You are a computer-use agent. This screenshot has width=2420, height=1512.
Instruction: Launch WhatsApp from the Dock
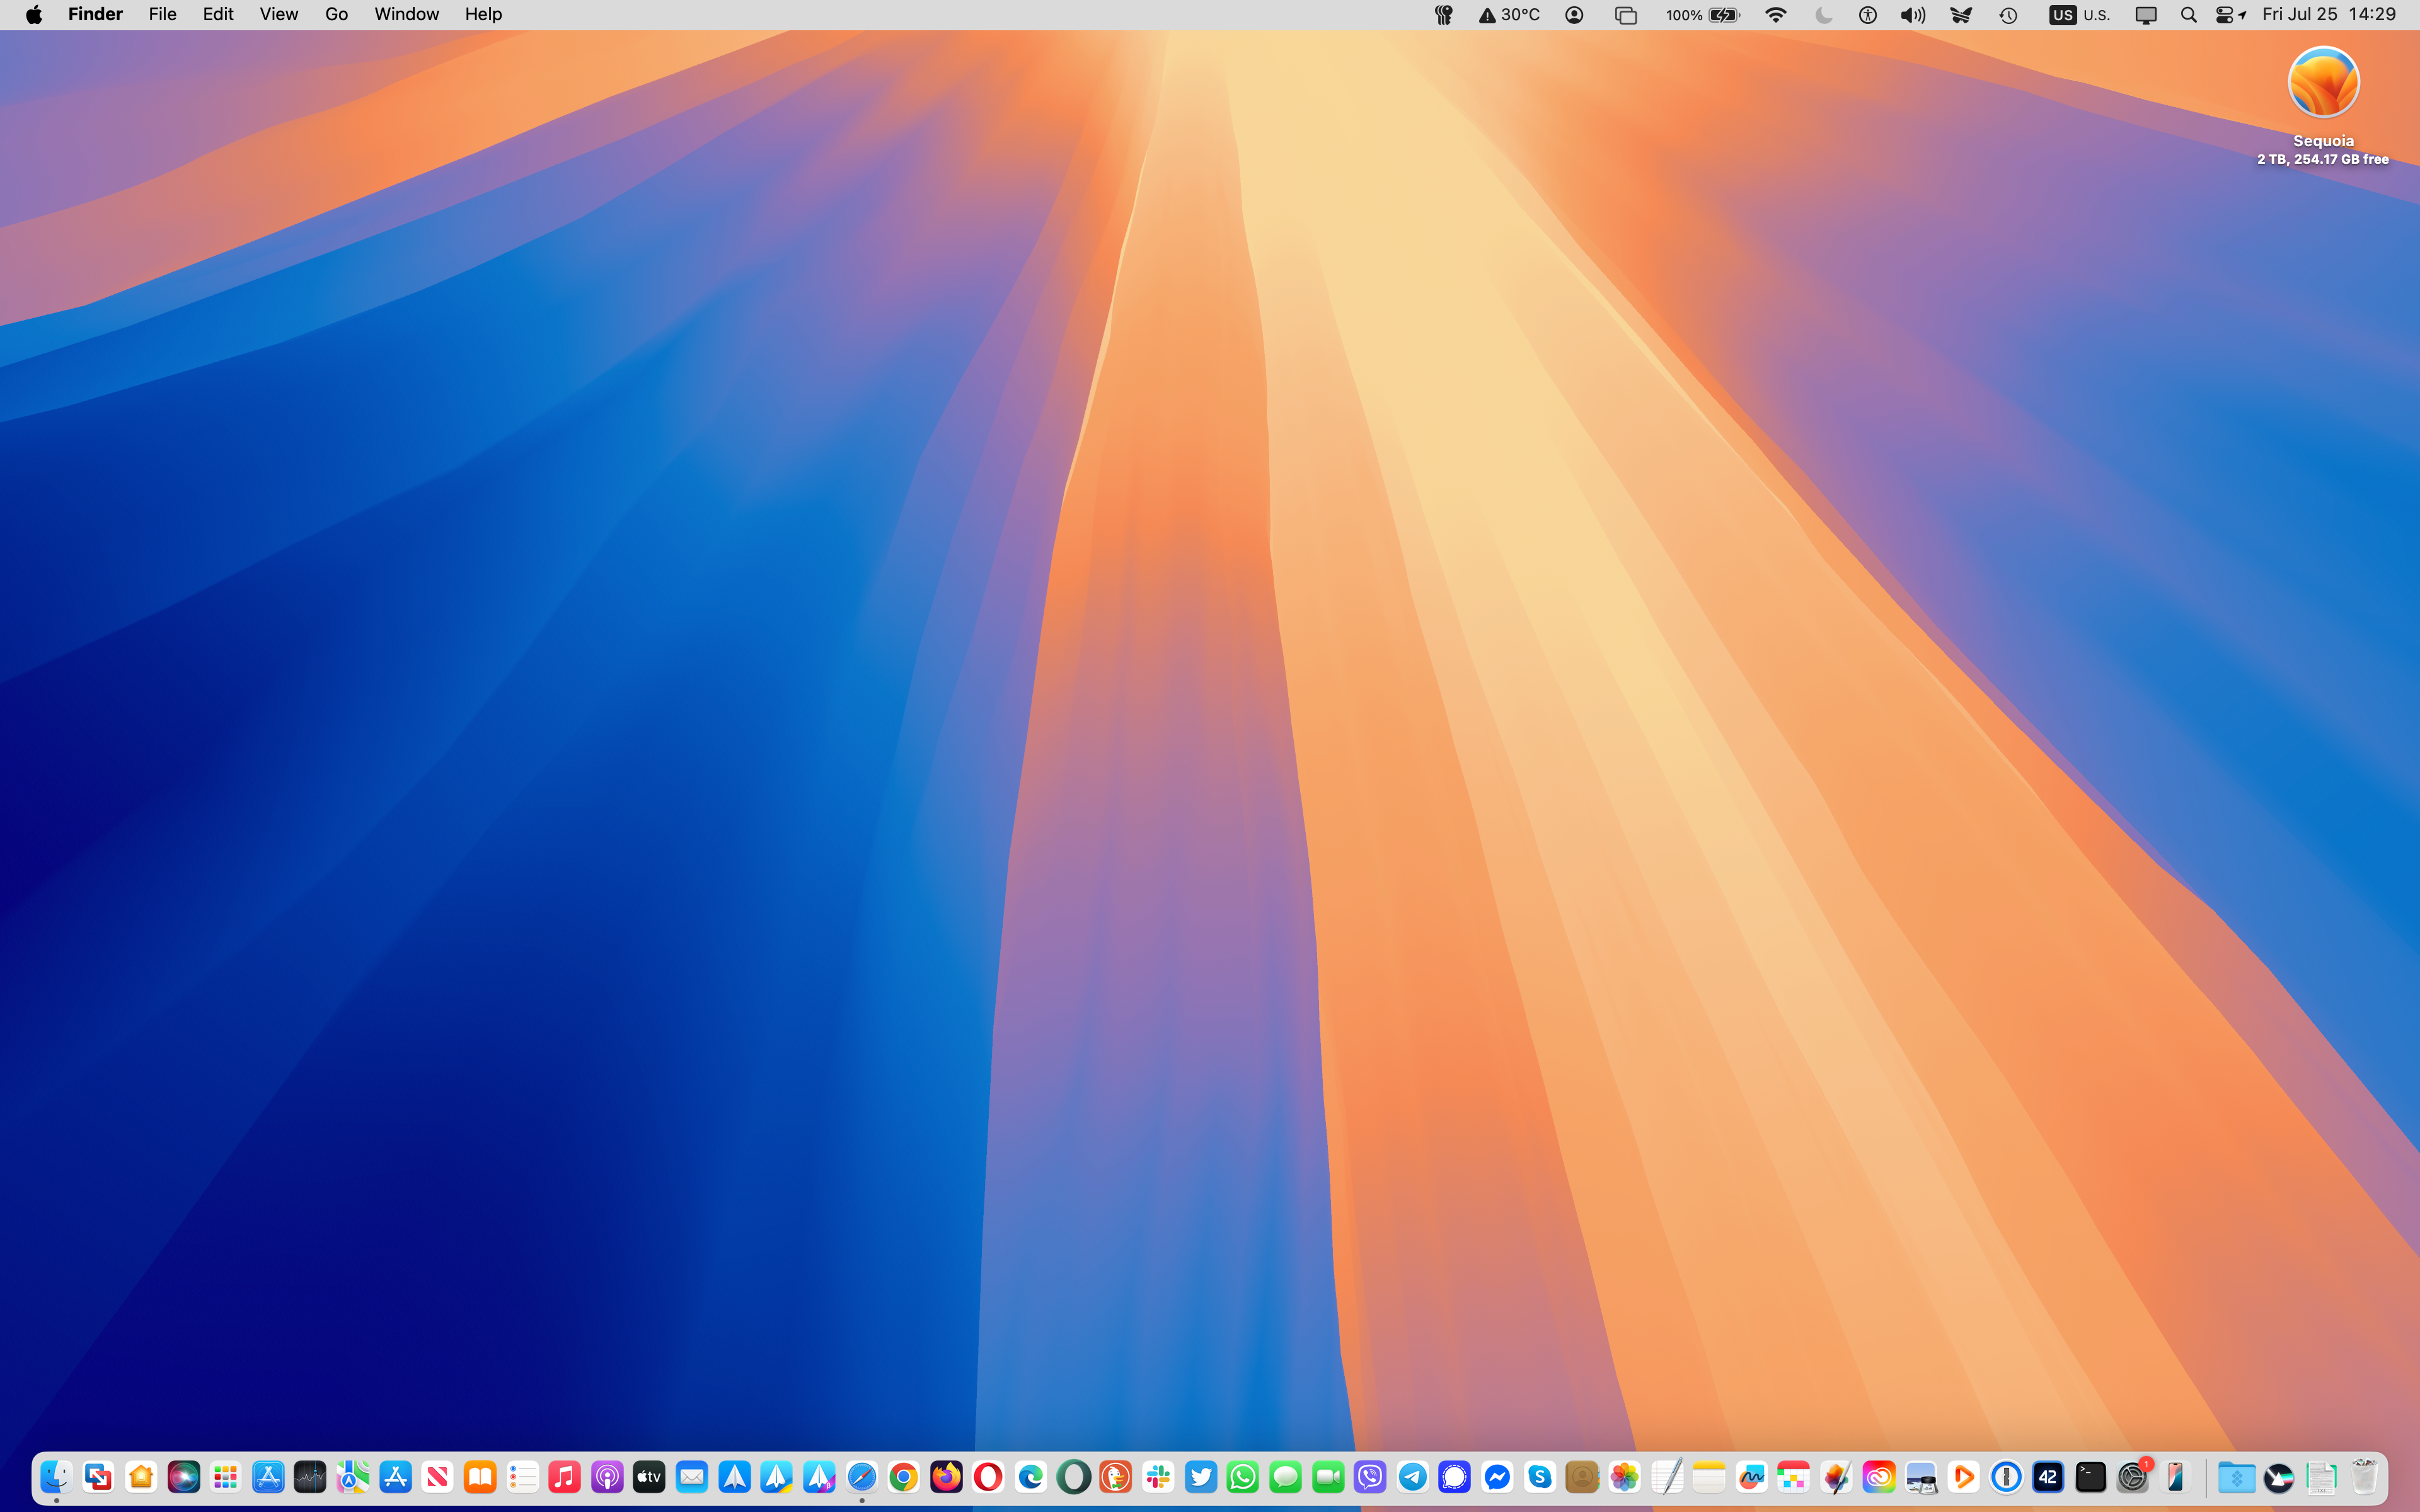tap(1243, 1477)
